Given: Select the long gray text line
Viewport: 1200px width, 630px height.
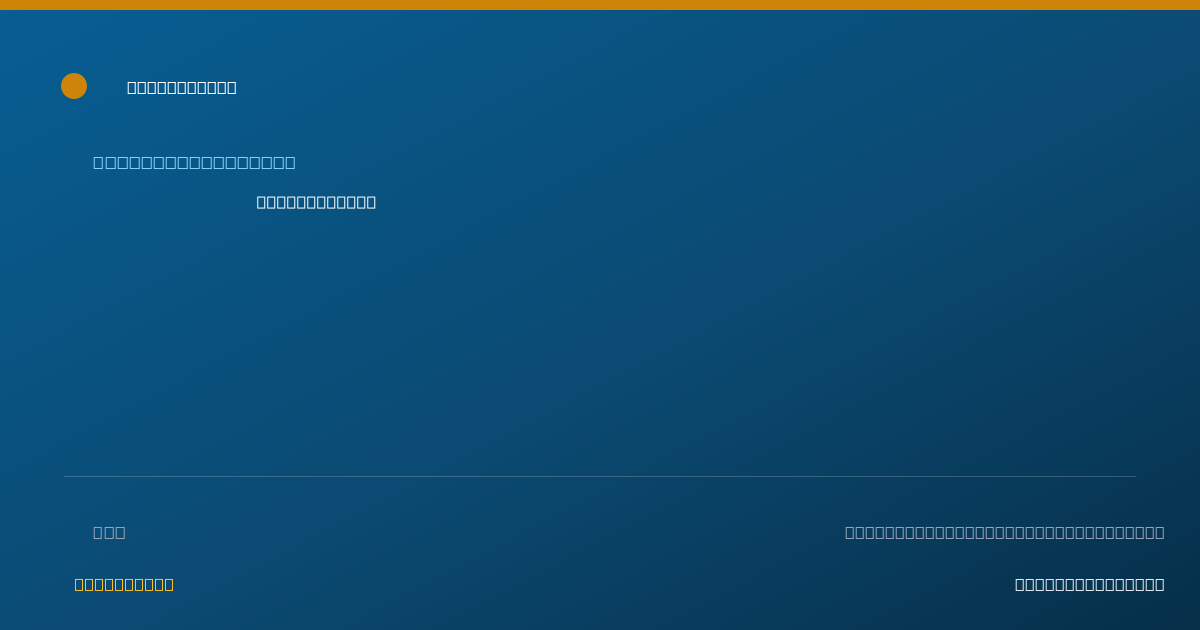Looking at the screenshot, I should click(x=1005, y=532).
